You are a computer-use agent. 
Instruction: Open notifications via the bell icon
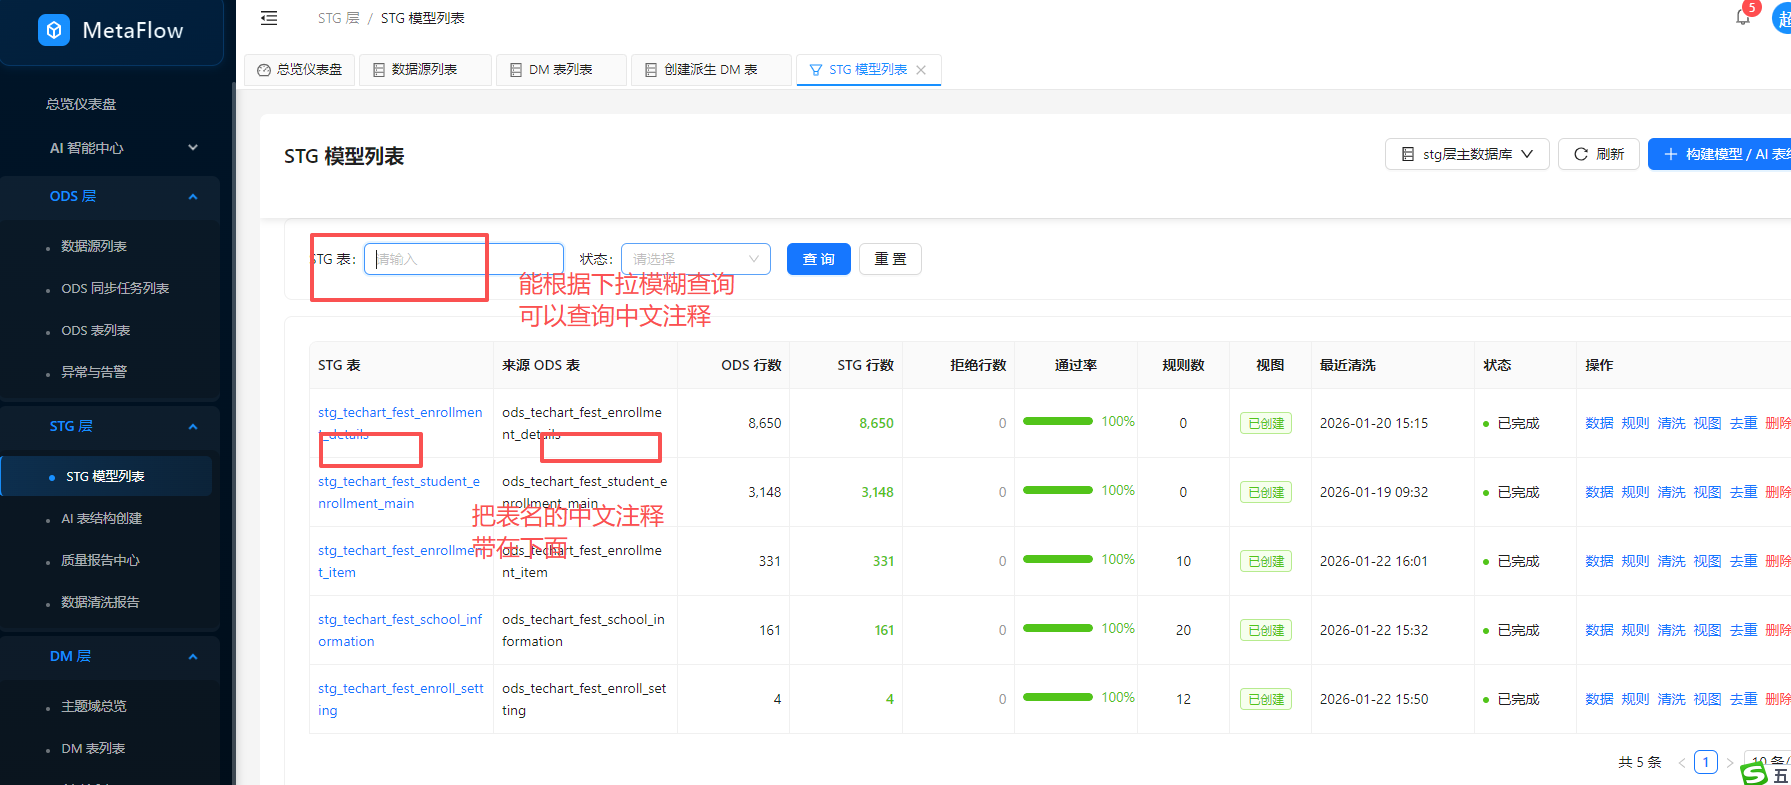pos(1743,17)
